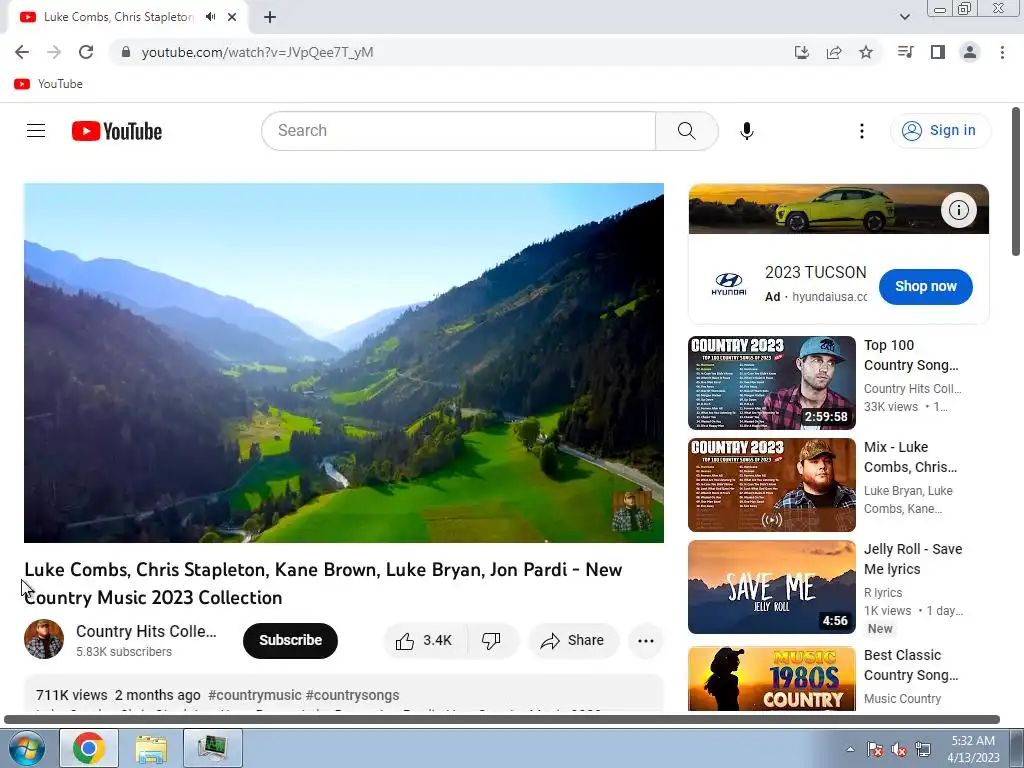Image resolution: width=1024 pixels, height=768 pixels.
Task: Click the #countrysongs hashtag
Action: [x=353, y=695]
